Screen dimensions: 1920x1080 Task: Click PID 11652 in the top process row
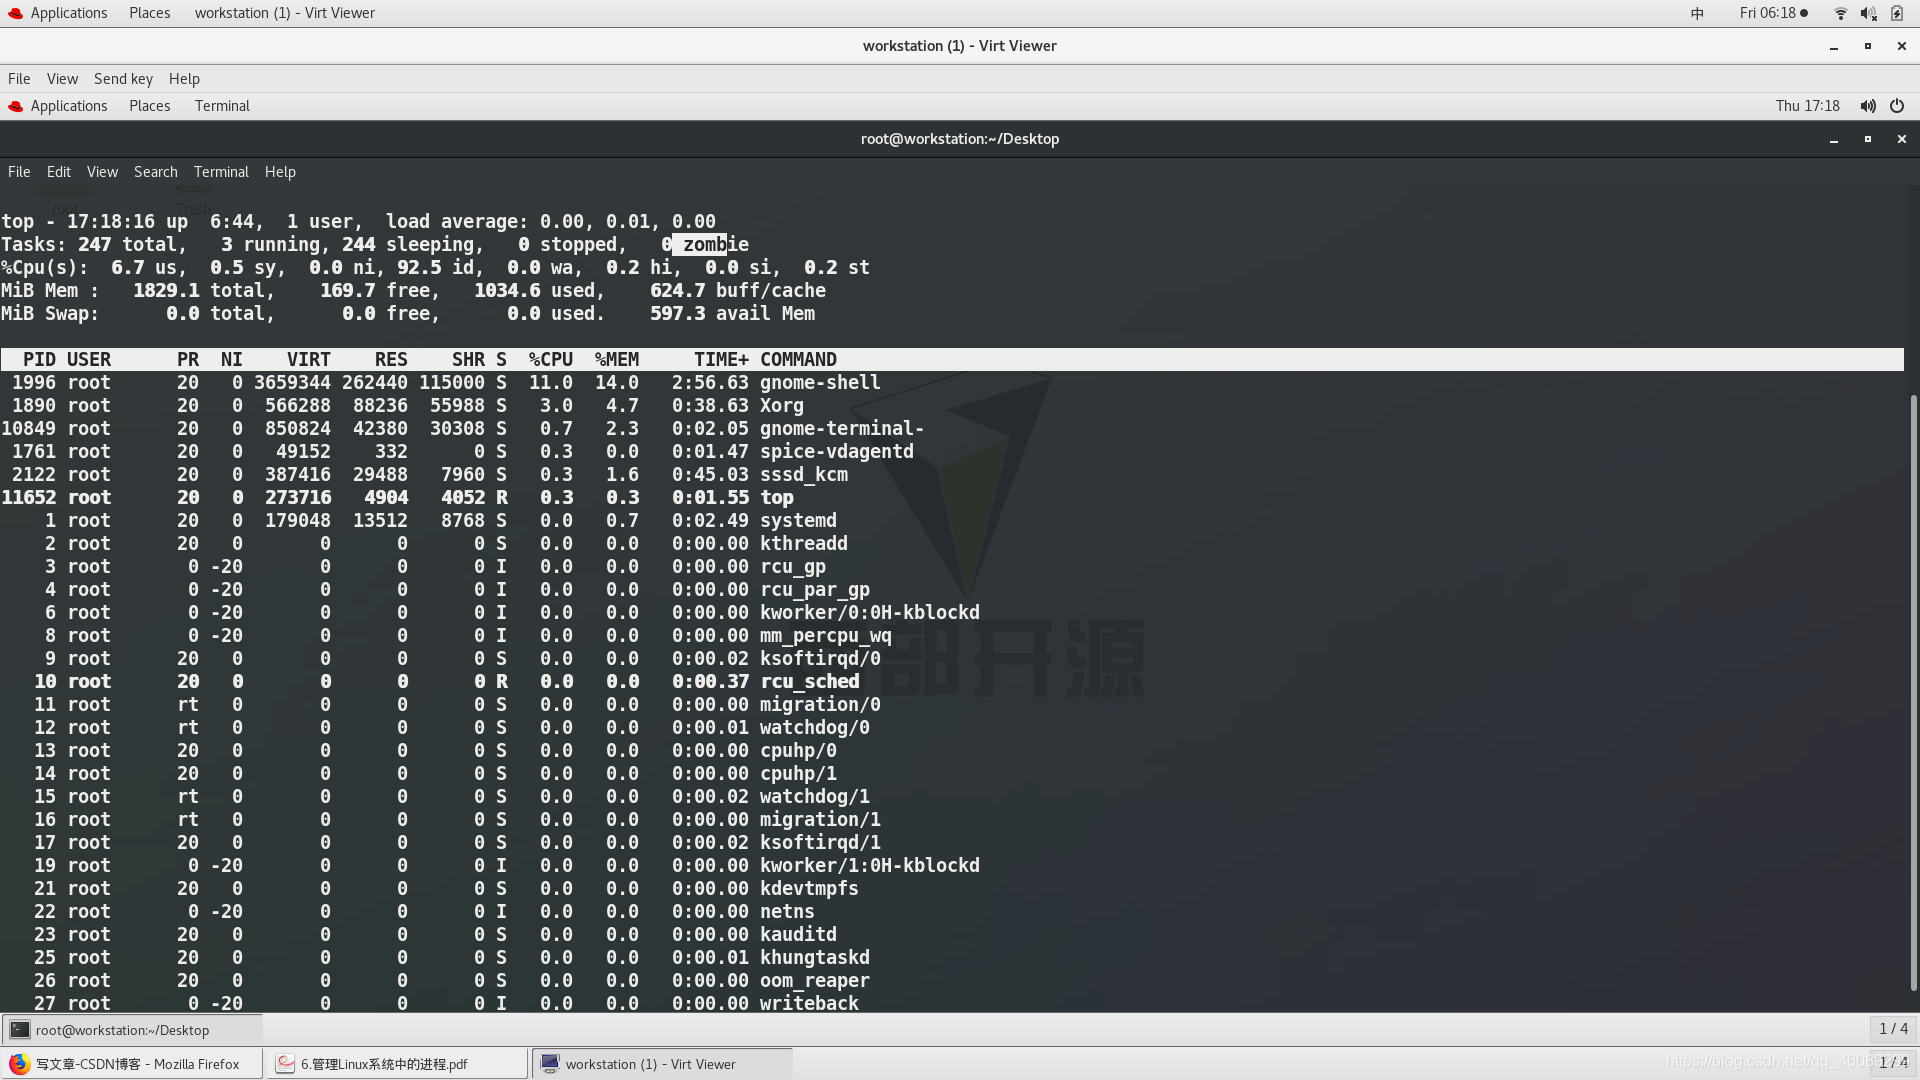pyautogui.click(x=28, y=498)
